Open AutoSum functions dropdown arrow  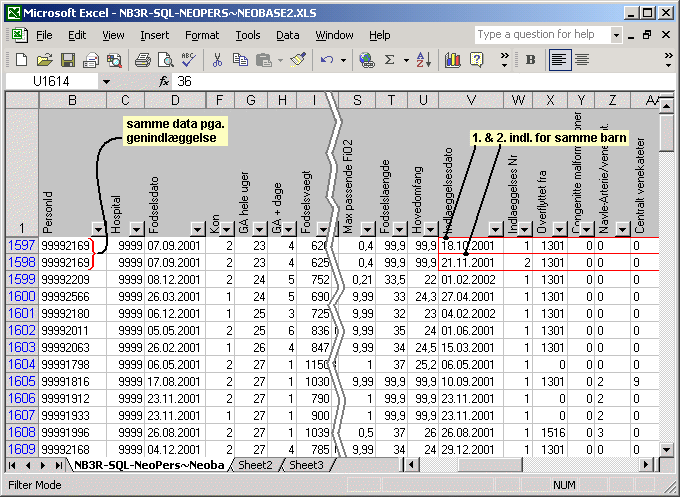click(406, 60)
